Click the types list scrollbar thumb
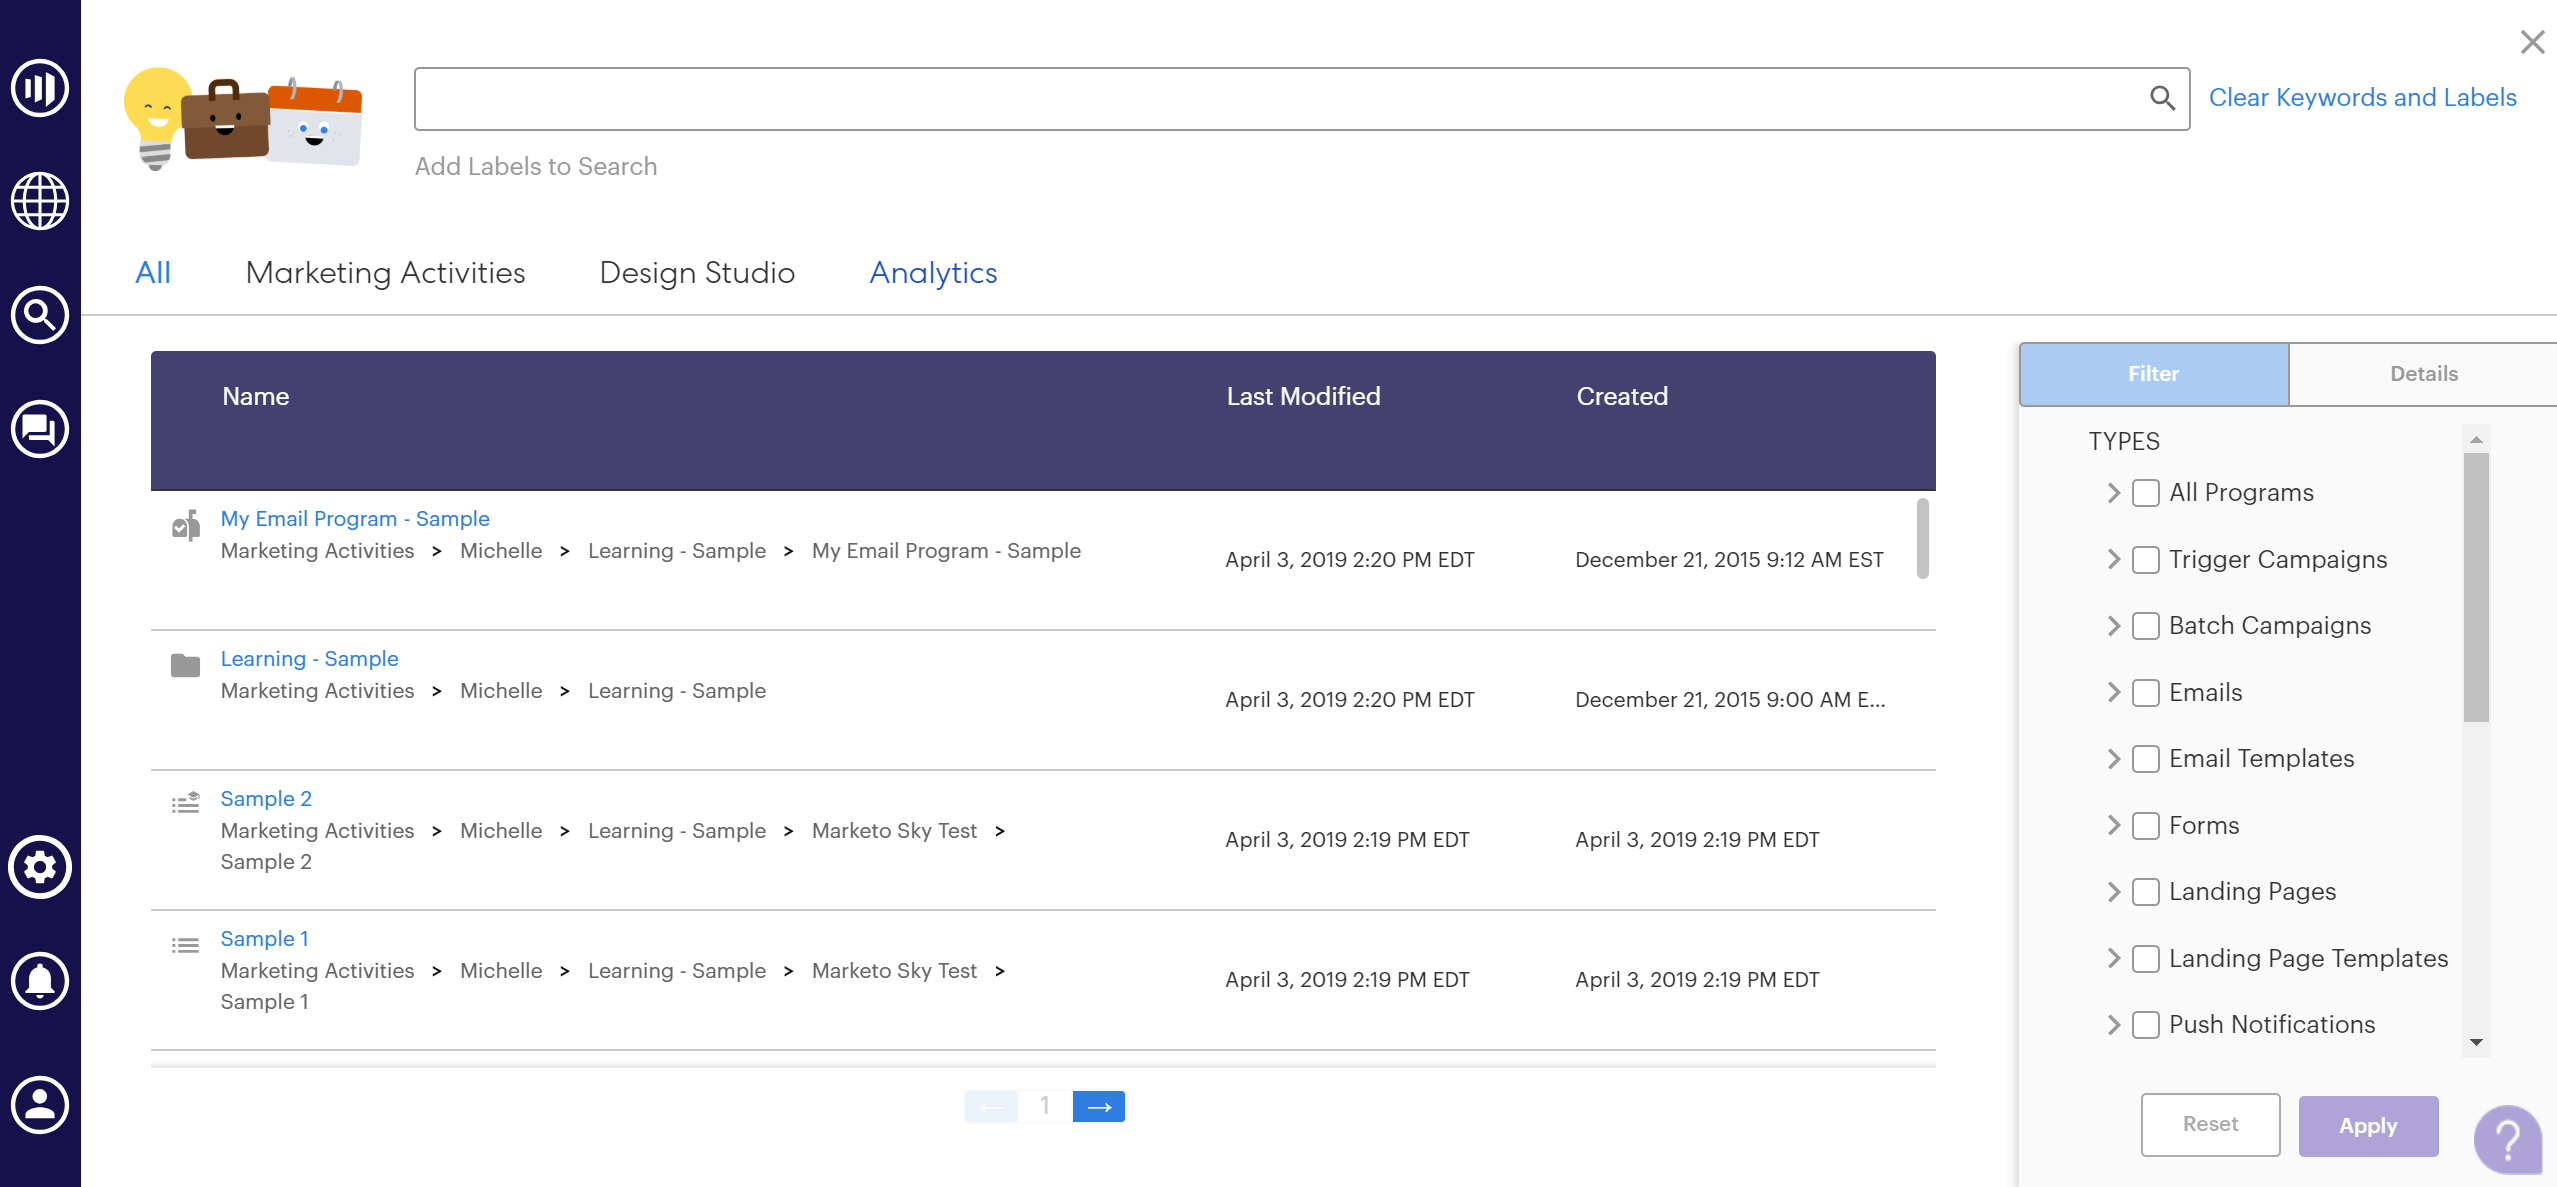The width and height of the screenshot is (2557, 1187). (x=2476, y=587)
